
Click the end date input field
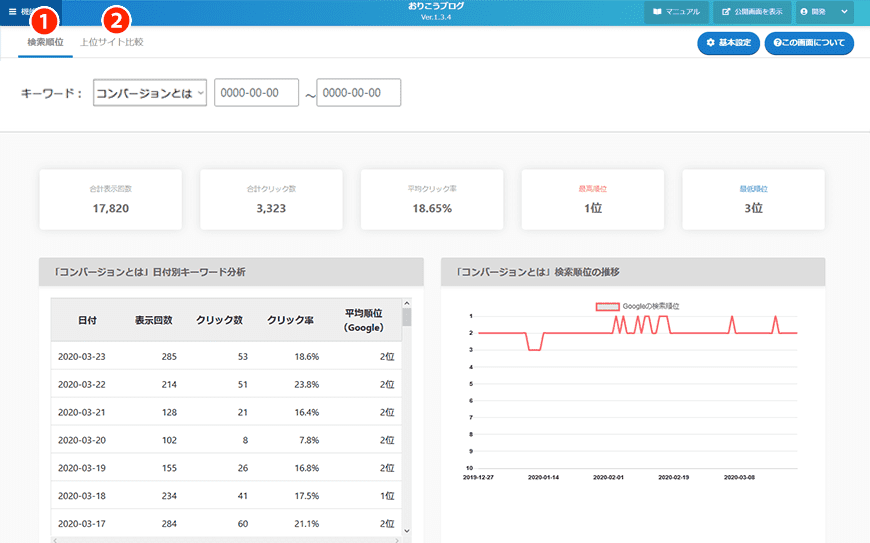[358, 93]
